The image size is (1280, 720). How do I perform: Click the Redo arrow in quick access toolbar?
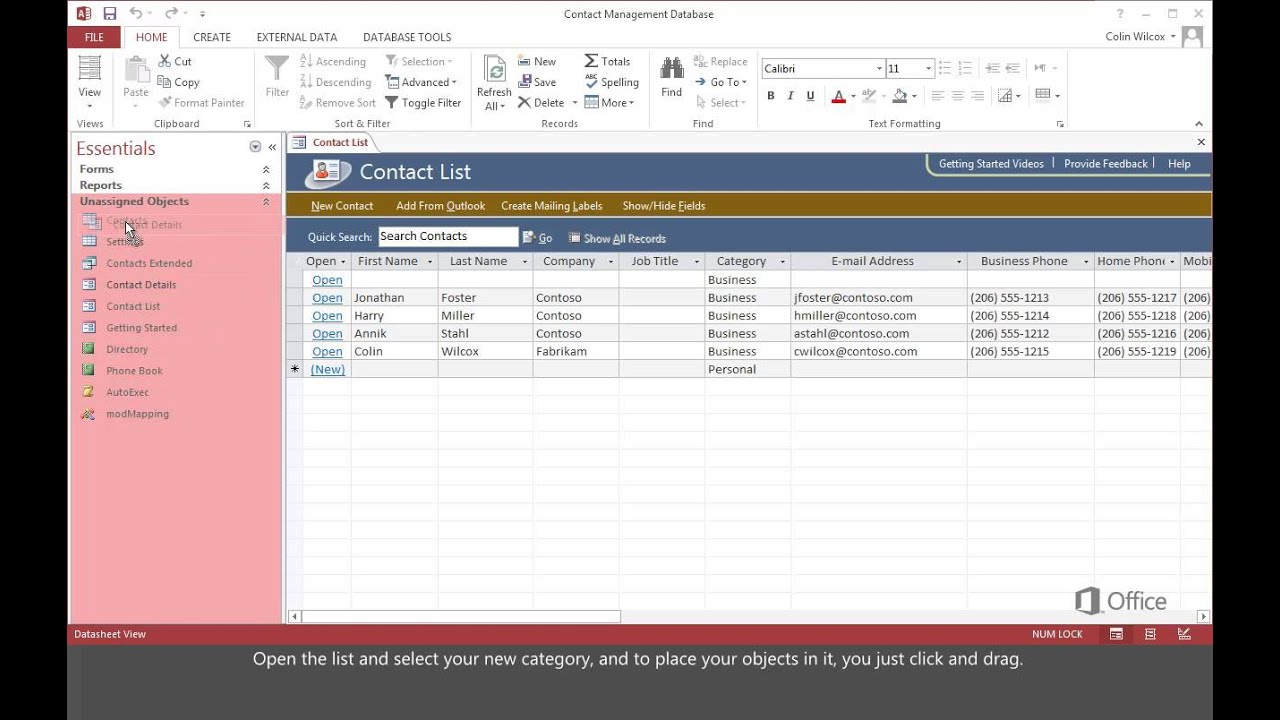point(170,14)
